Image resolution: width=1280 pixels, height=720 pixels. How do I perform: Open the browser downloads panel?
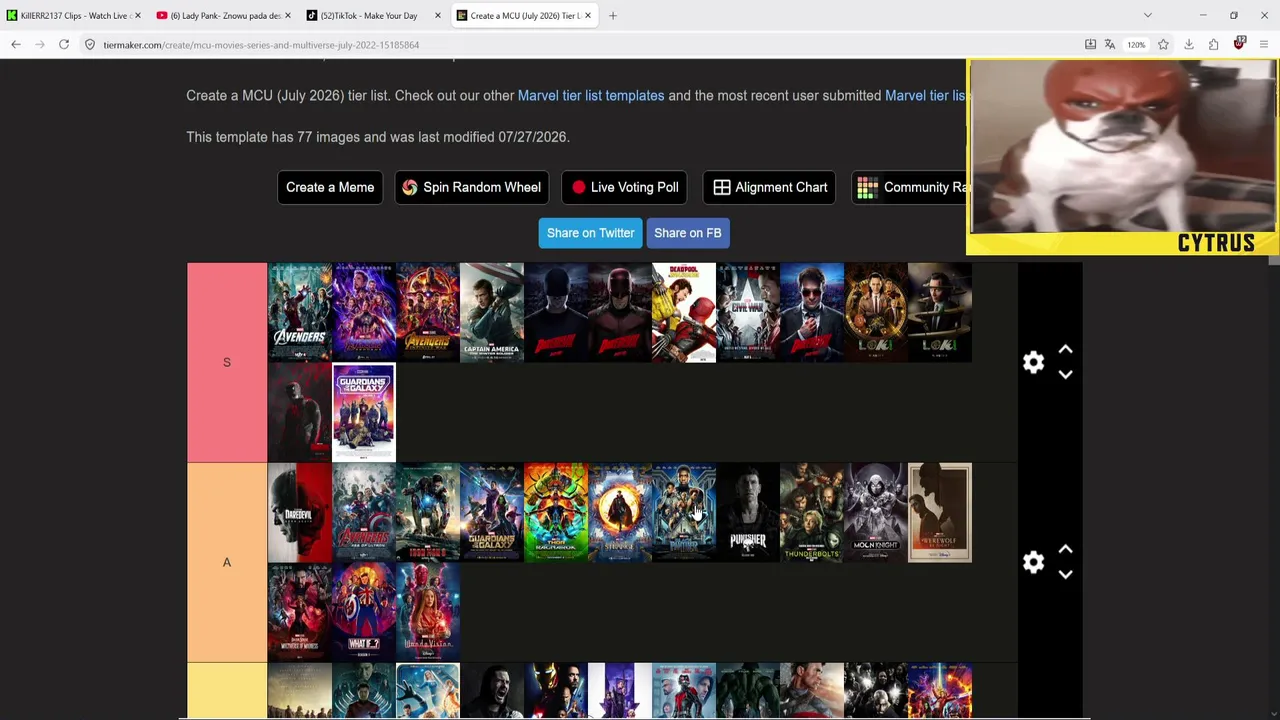click(x=1189, y=44)
